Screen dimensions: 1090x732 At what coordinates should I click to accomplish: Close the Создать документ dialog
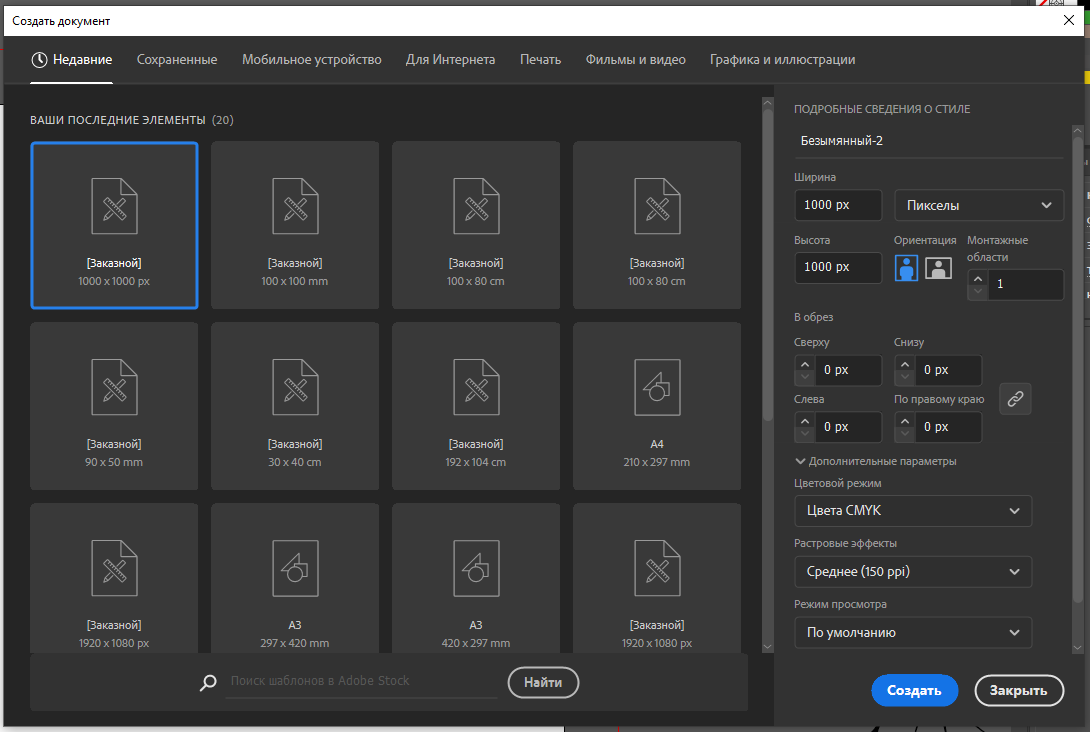pos(1069,20)
